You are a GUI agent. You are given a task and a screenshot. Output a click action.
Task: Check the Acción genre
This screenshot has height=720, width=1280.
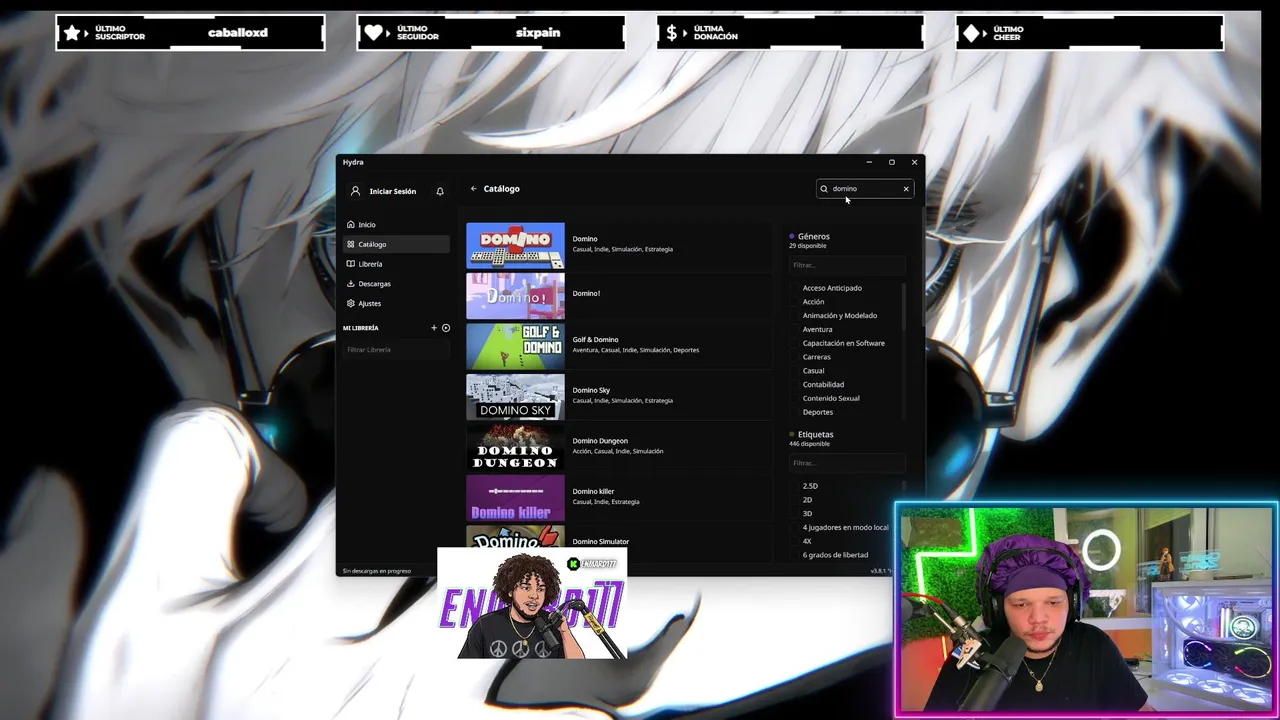pyautogui.click(x=794, y=302)
